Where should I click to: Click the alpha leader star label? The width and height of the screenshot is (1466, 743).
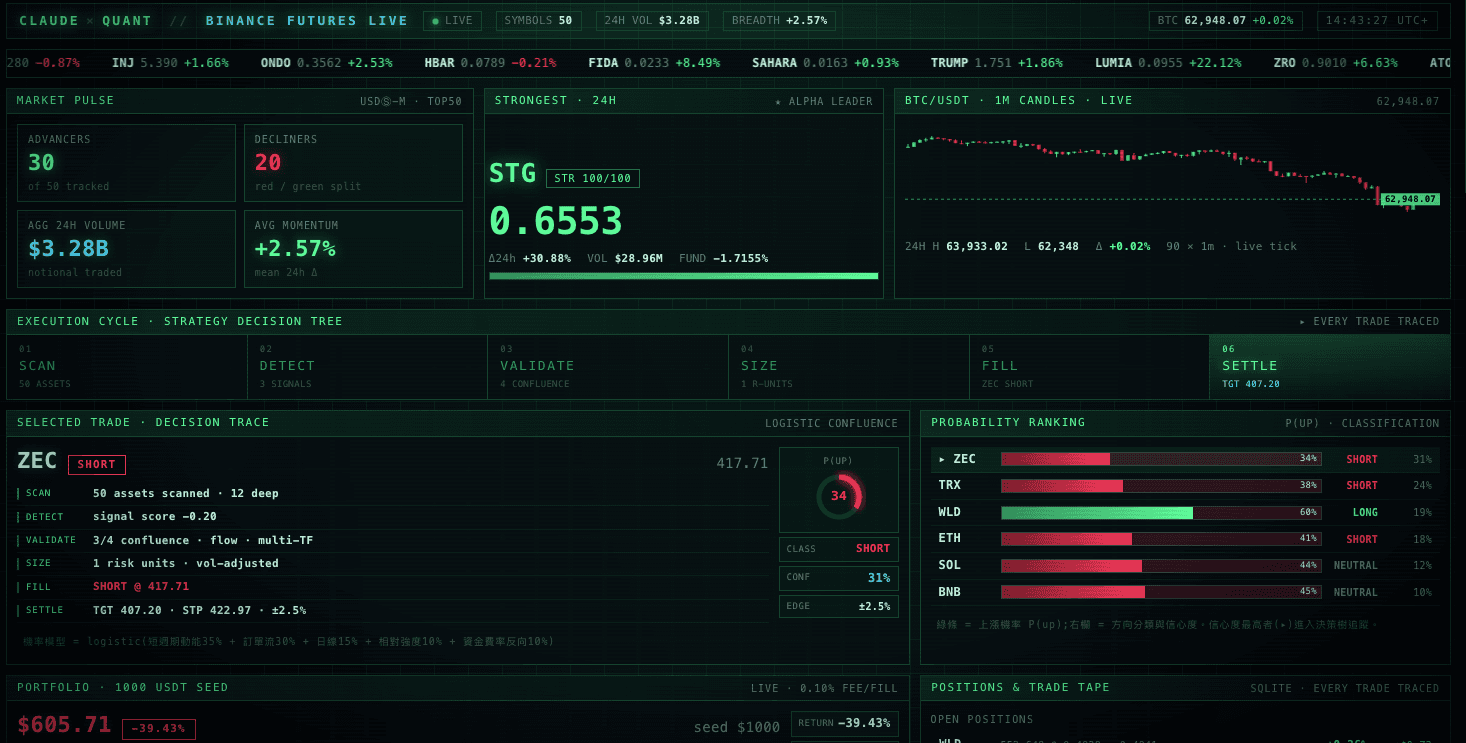[824, 101]
